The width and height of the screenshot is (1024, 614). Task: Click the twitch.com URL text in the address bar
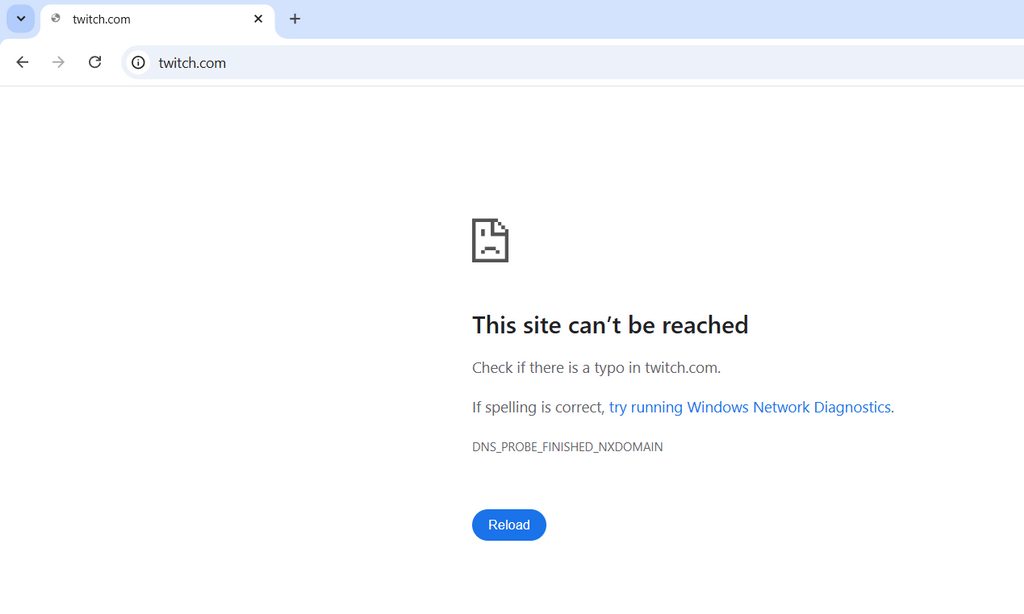click(x=192, y=63)
